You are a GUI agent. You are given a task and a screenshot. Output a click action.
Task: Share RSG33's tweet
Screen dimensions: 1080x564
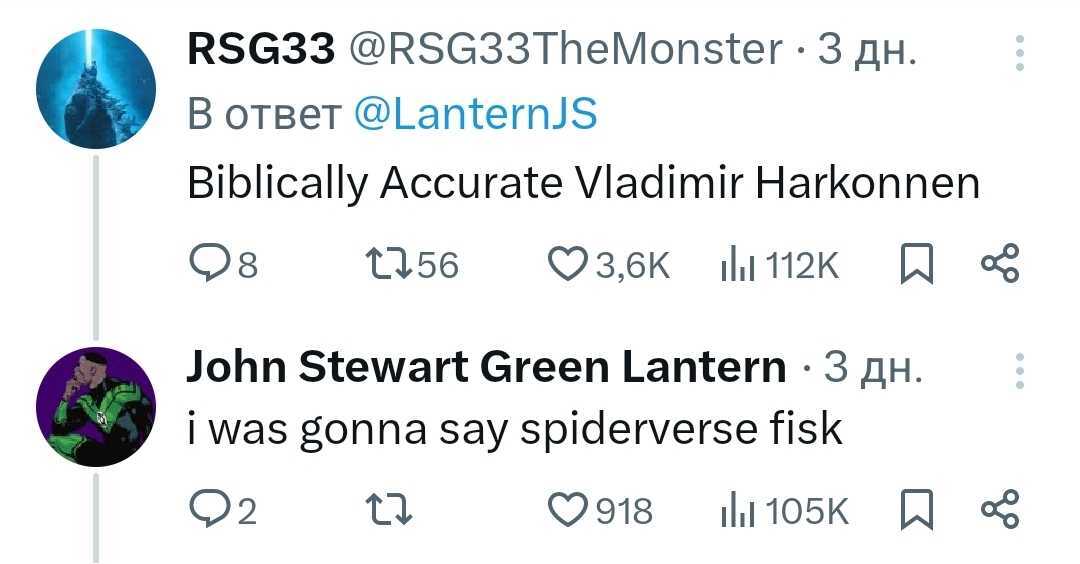click(1000, 265)
